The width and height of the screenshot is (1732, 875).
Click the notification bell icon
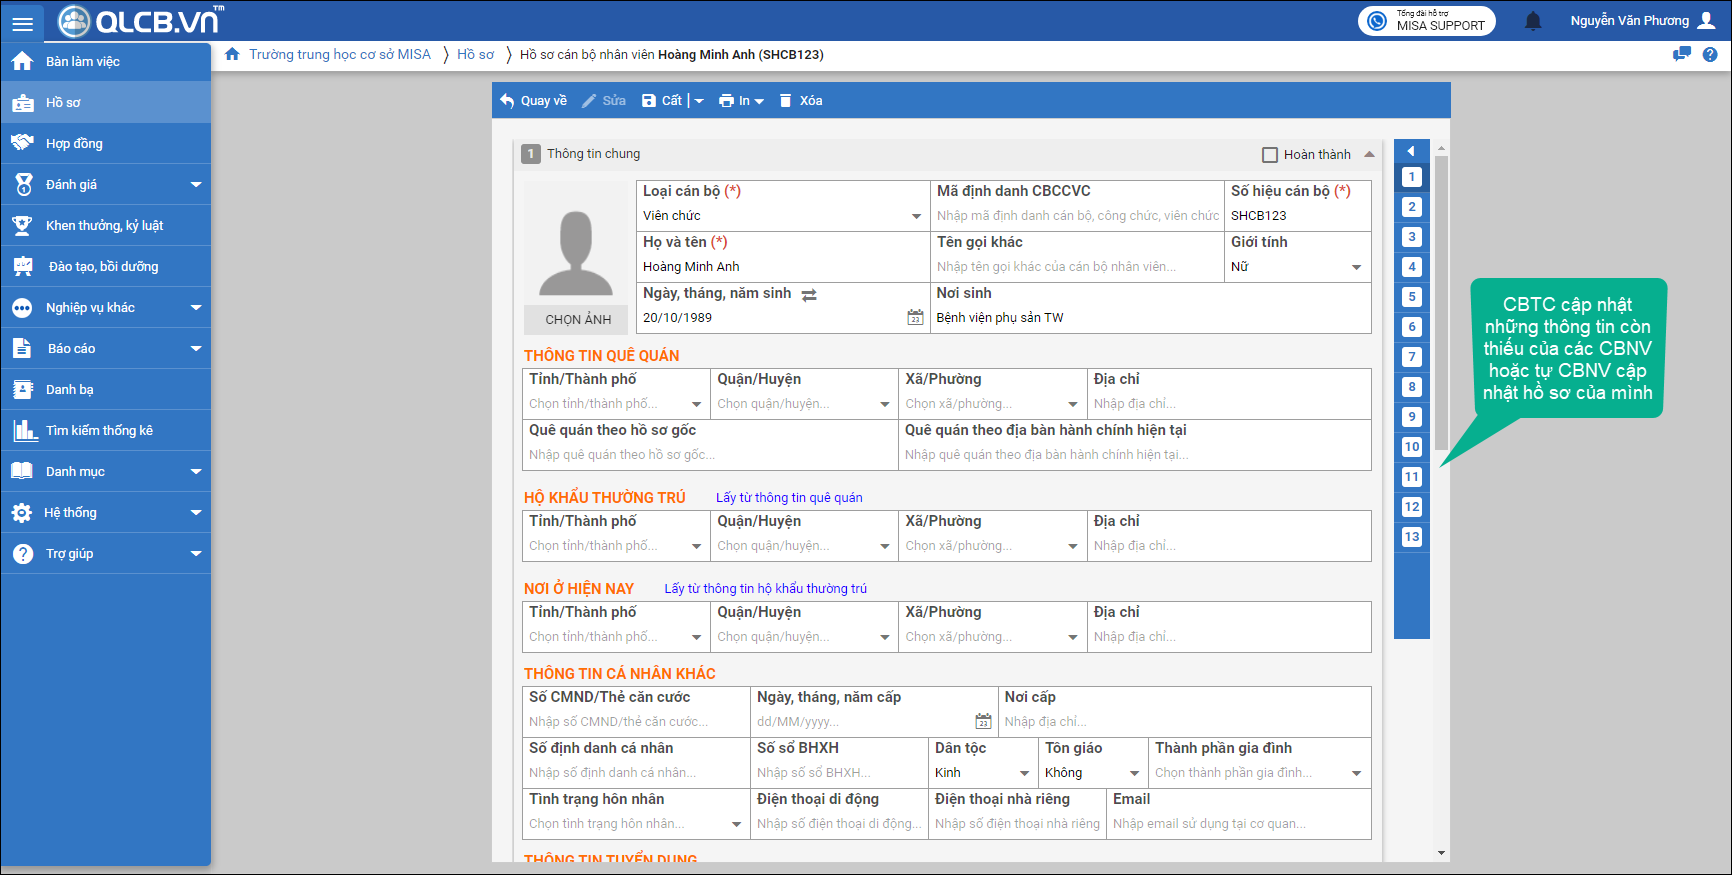point(1533,21)
